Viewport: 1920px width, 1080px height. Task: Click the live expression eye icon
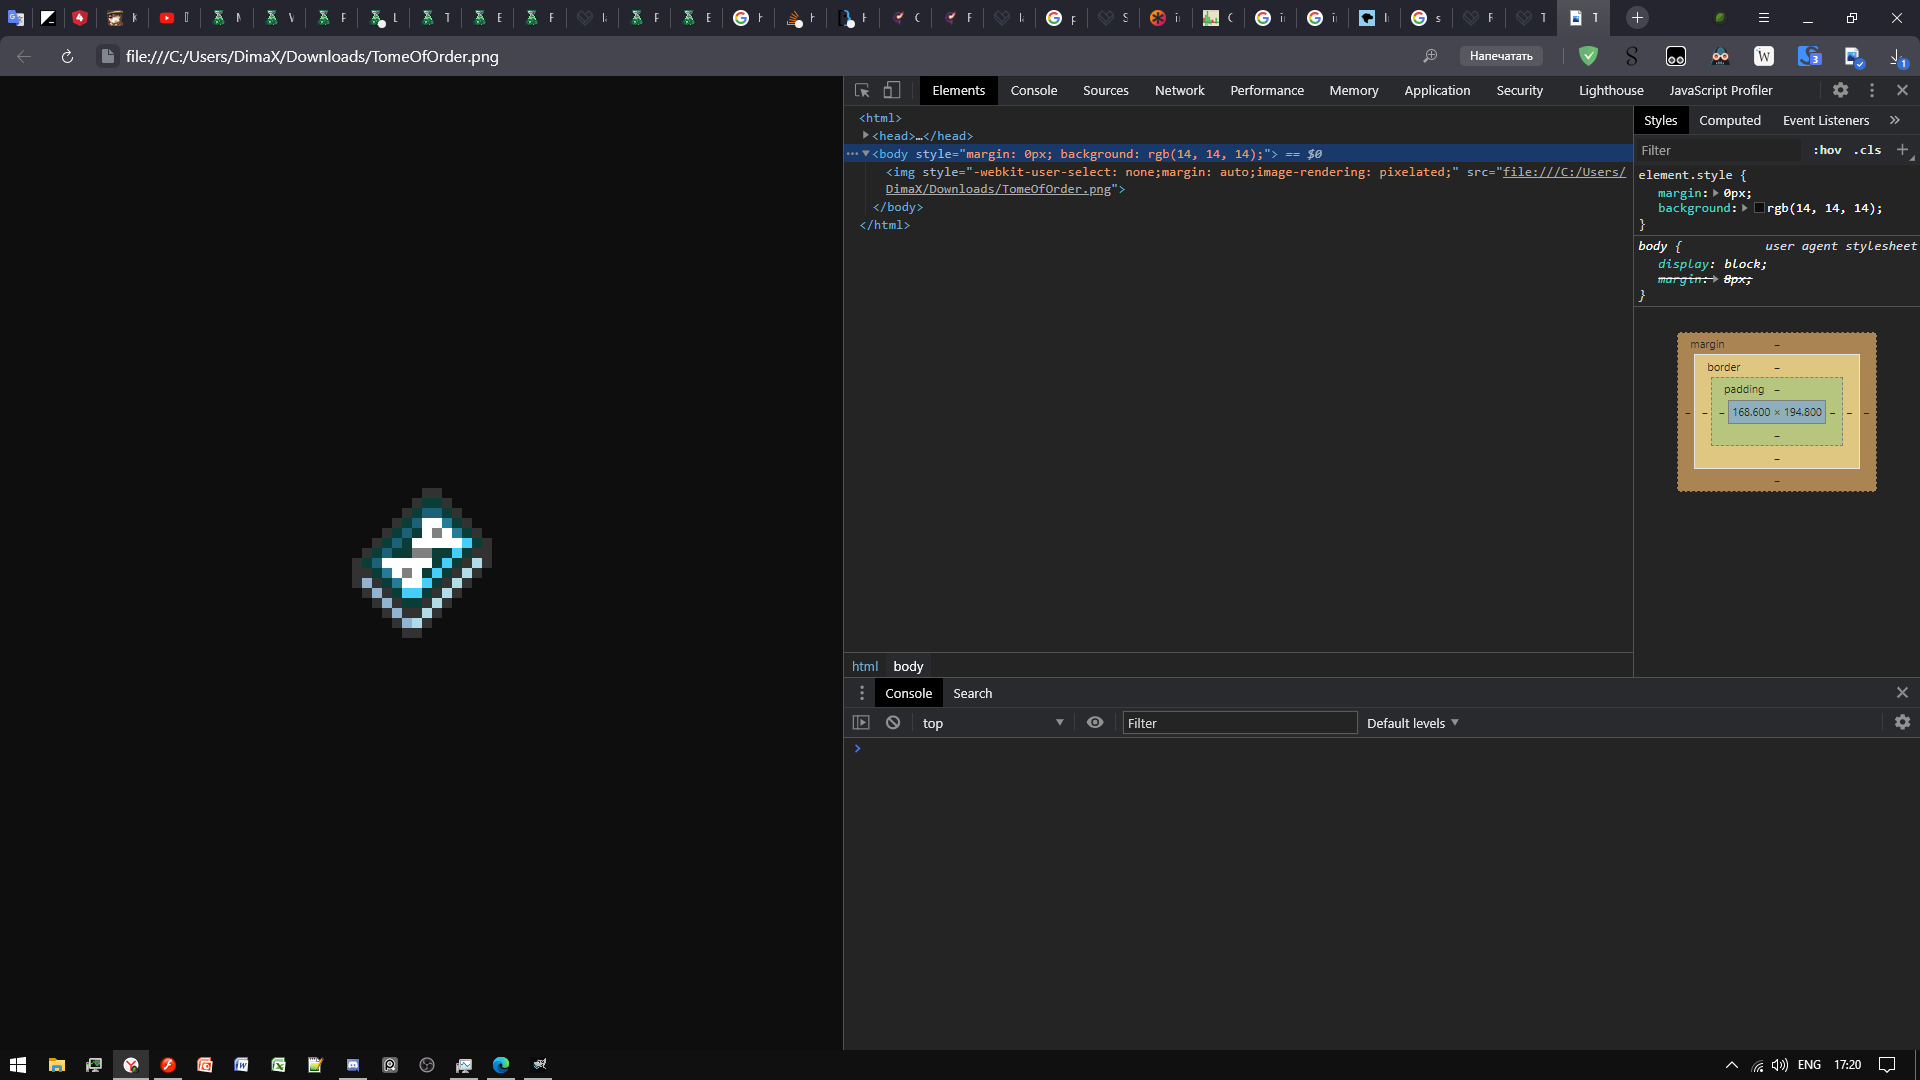1095,722
